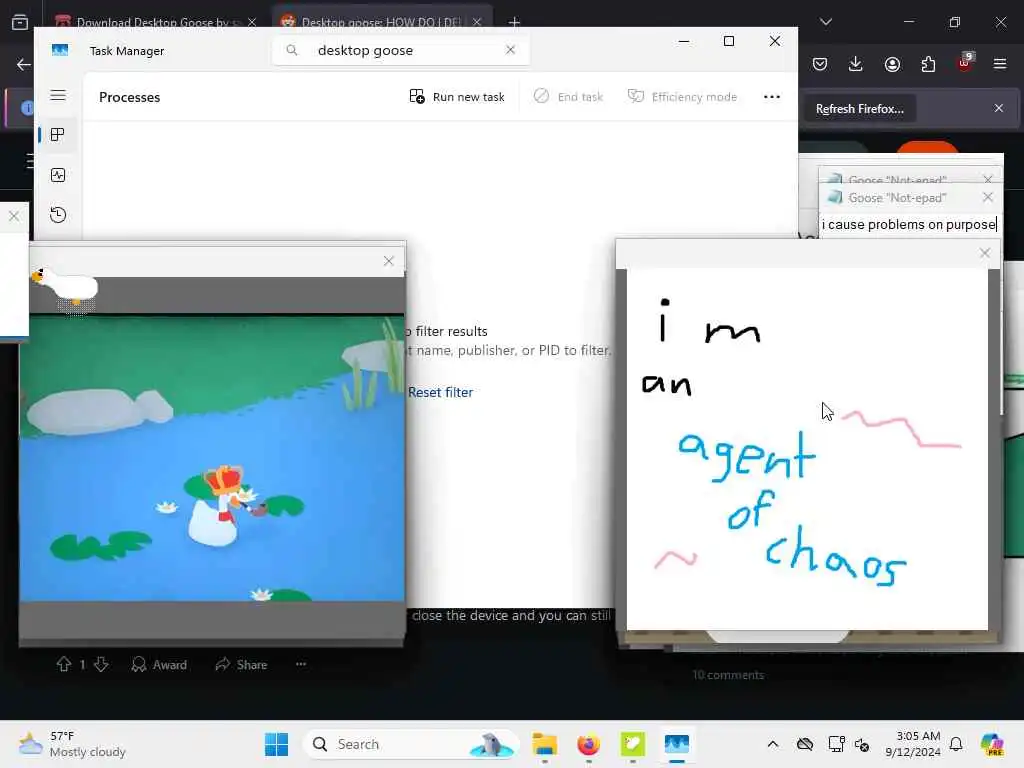Open Task Manager hamburger navigation menu
1024x768 pixels.
point(58,95)
